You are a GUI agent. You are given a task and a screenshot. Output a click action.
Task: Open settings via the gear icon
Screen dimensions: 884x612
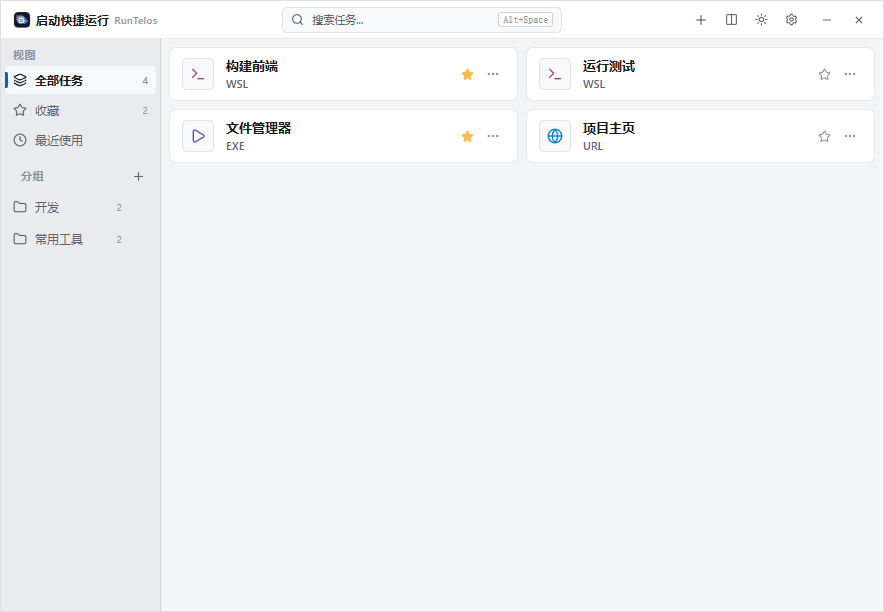pos(792,20)
